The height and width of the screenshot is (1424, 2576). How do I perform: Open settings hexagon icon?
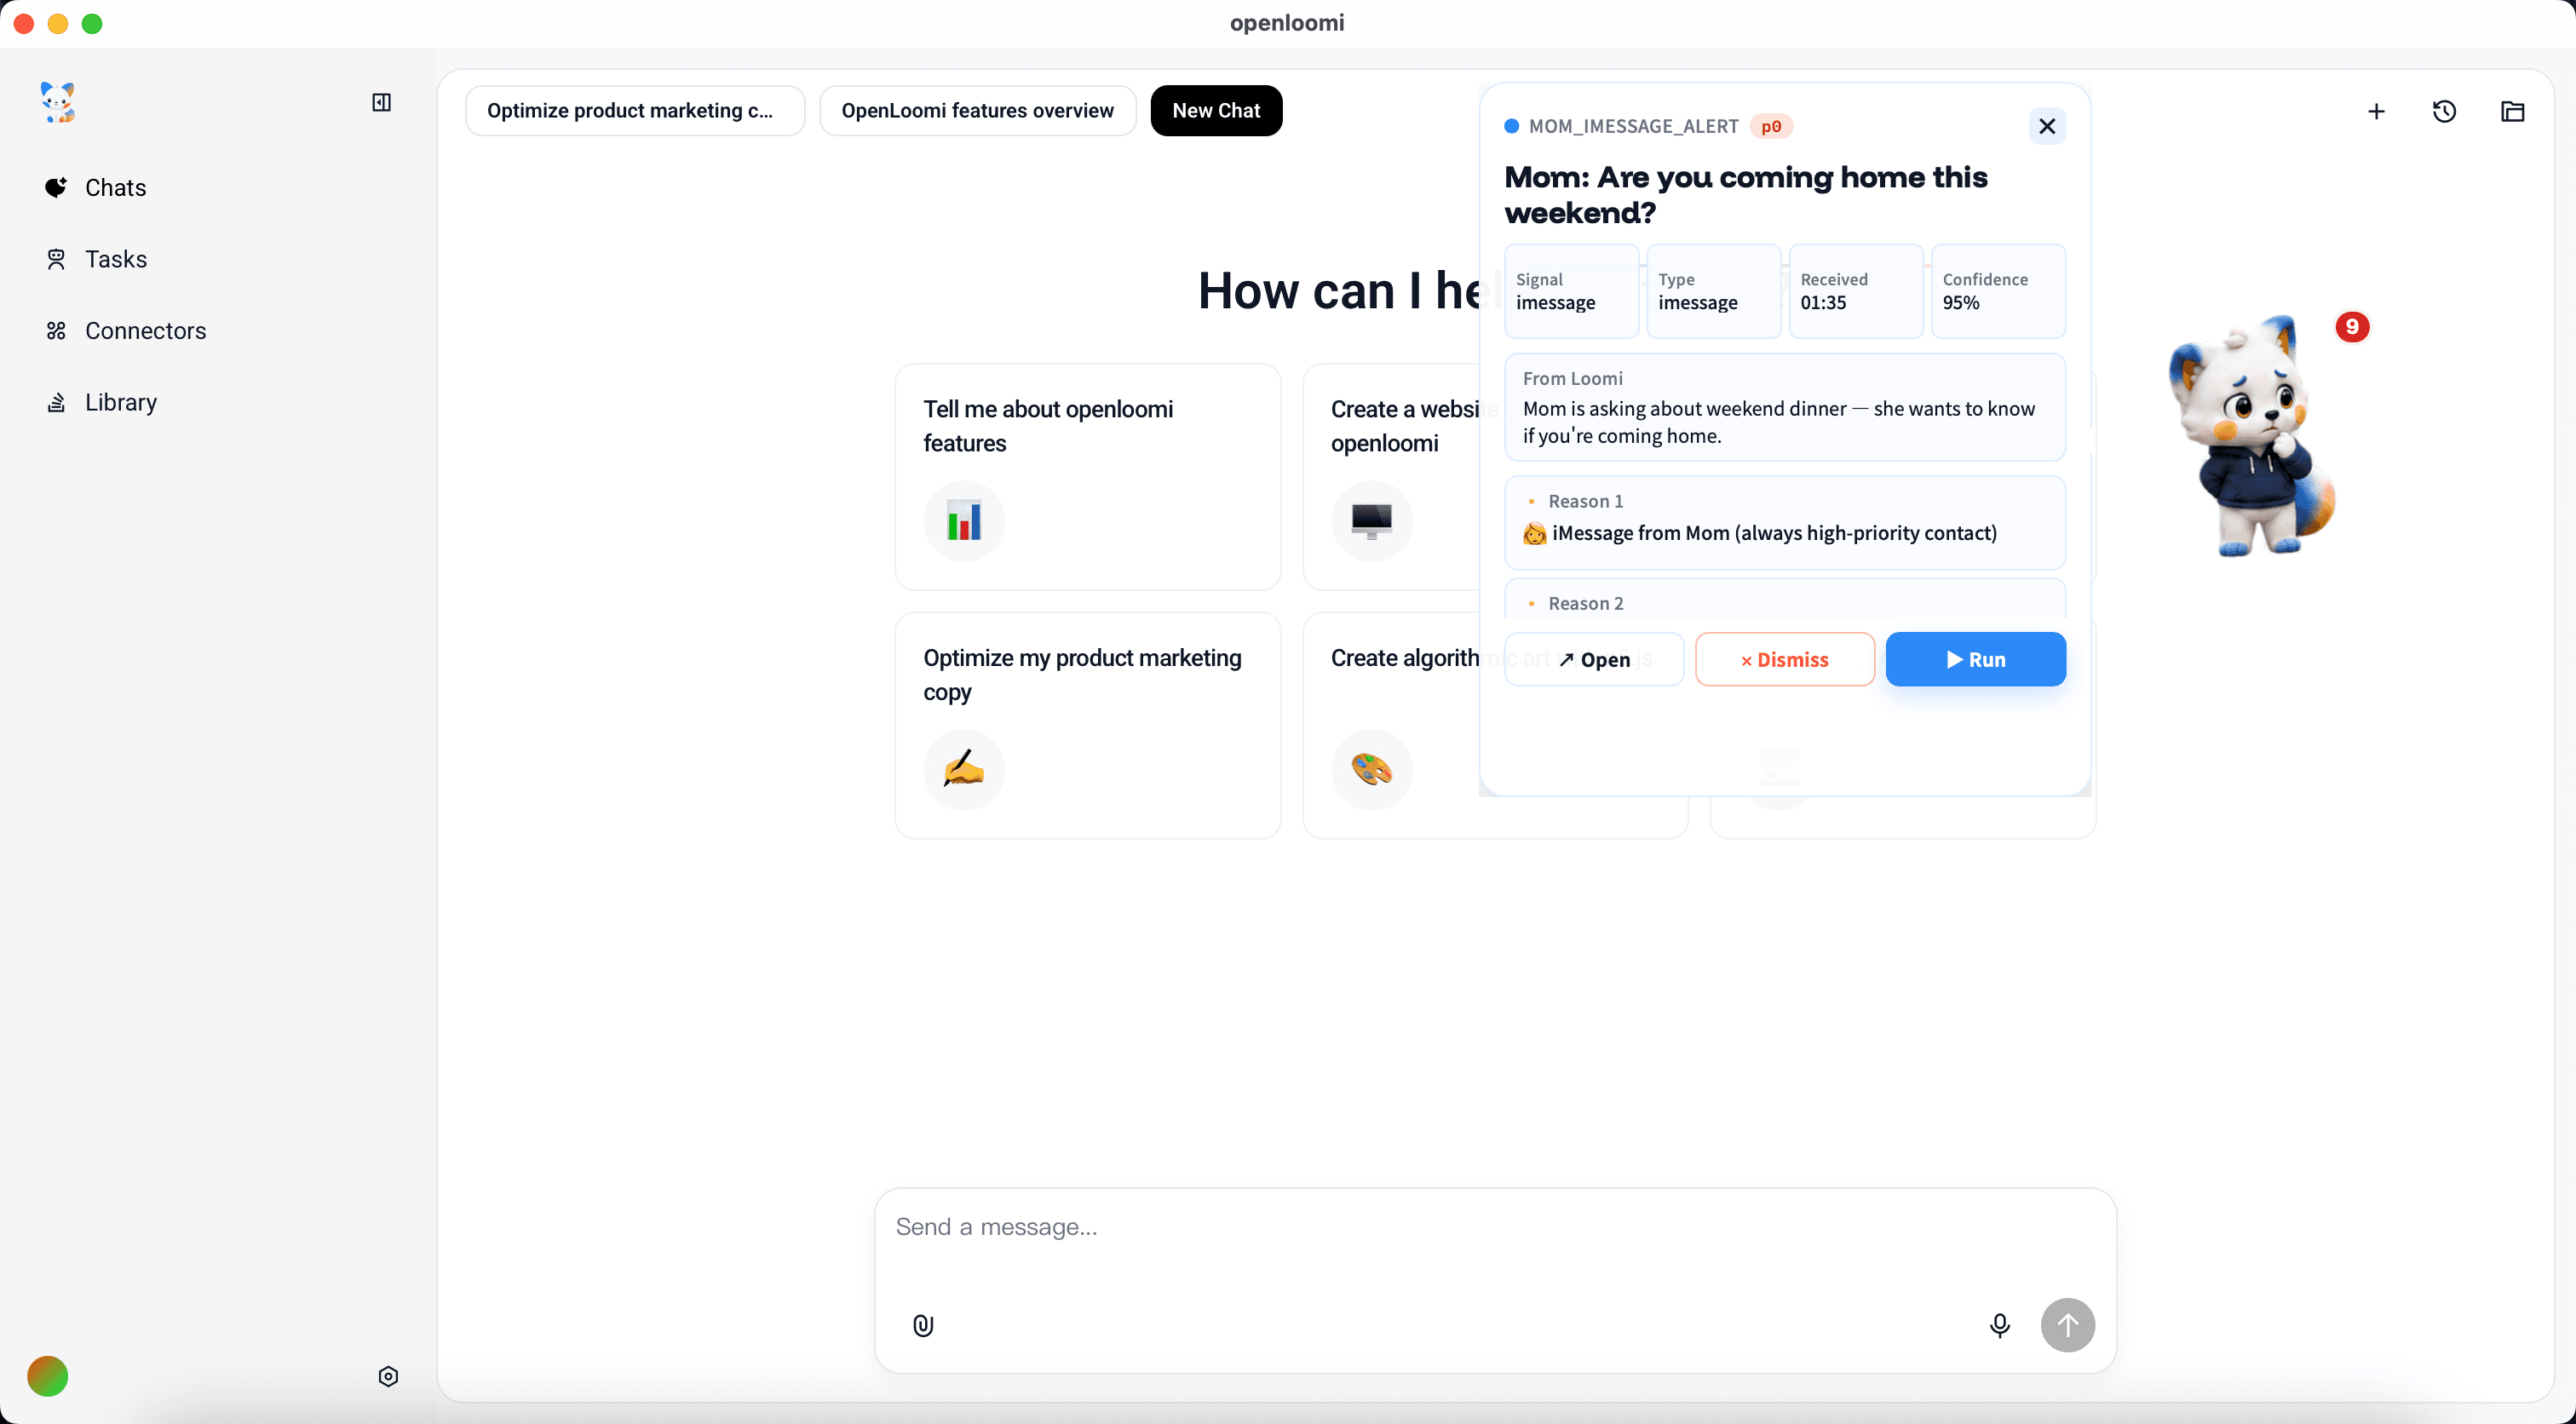pos(388,1376)
